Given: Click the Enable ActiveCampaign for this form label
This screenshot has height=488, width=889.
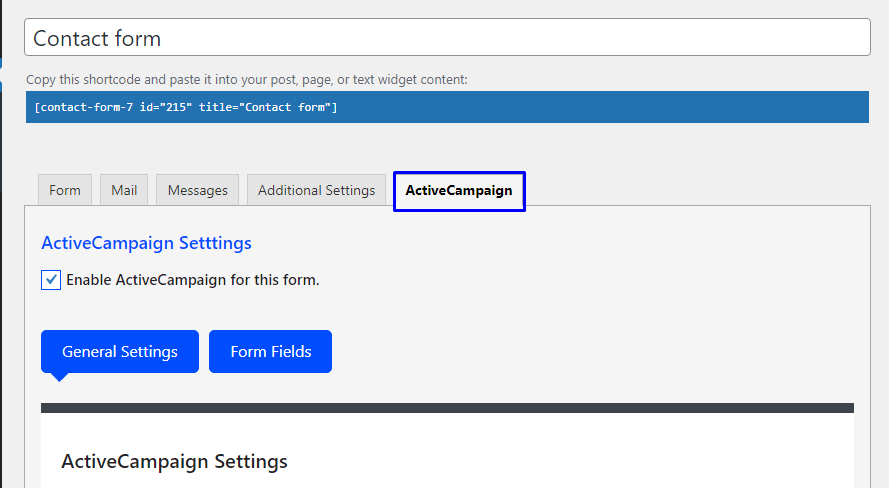Looking at the screenshot, I should (x=193, y=280).
